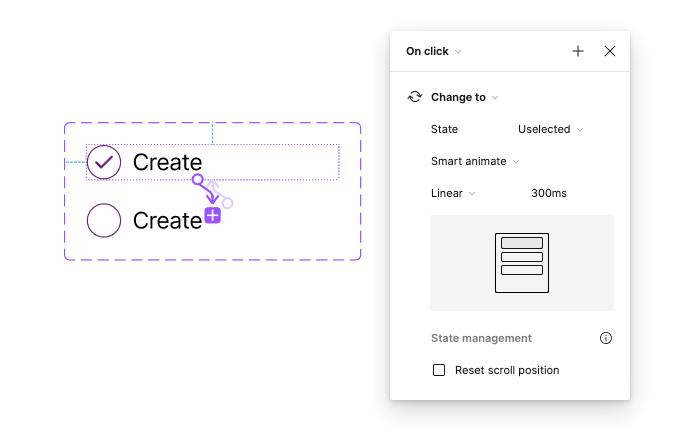The image size is (693, 440).
Task: Click the empty unselected circle icon
Action: point(104,220)
